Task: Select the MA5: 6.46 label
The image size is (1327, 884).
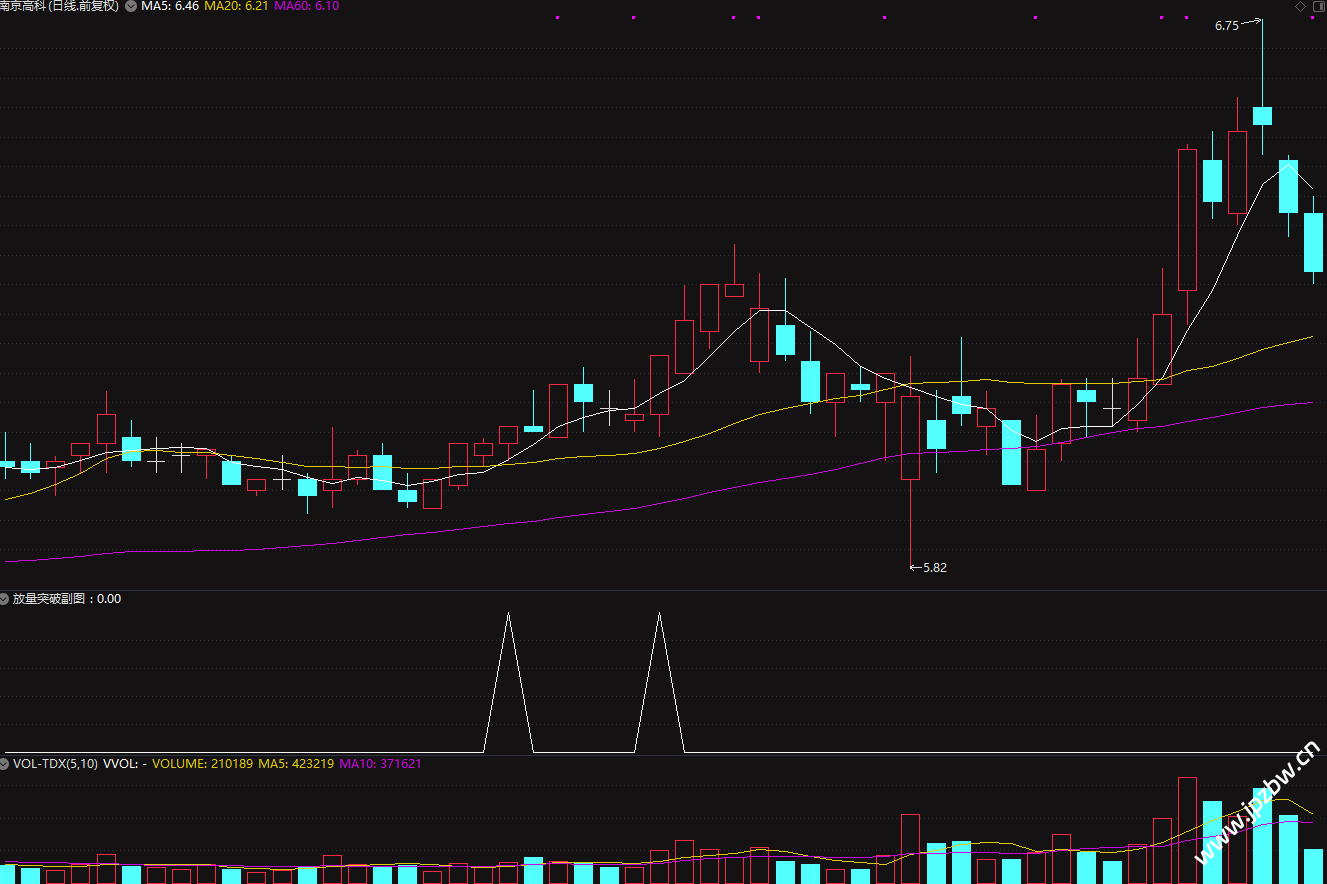Action: (170, 6)
